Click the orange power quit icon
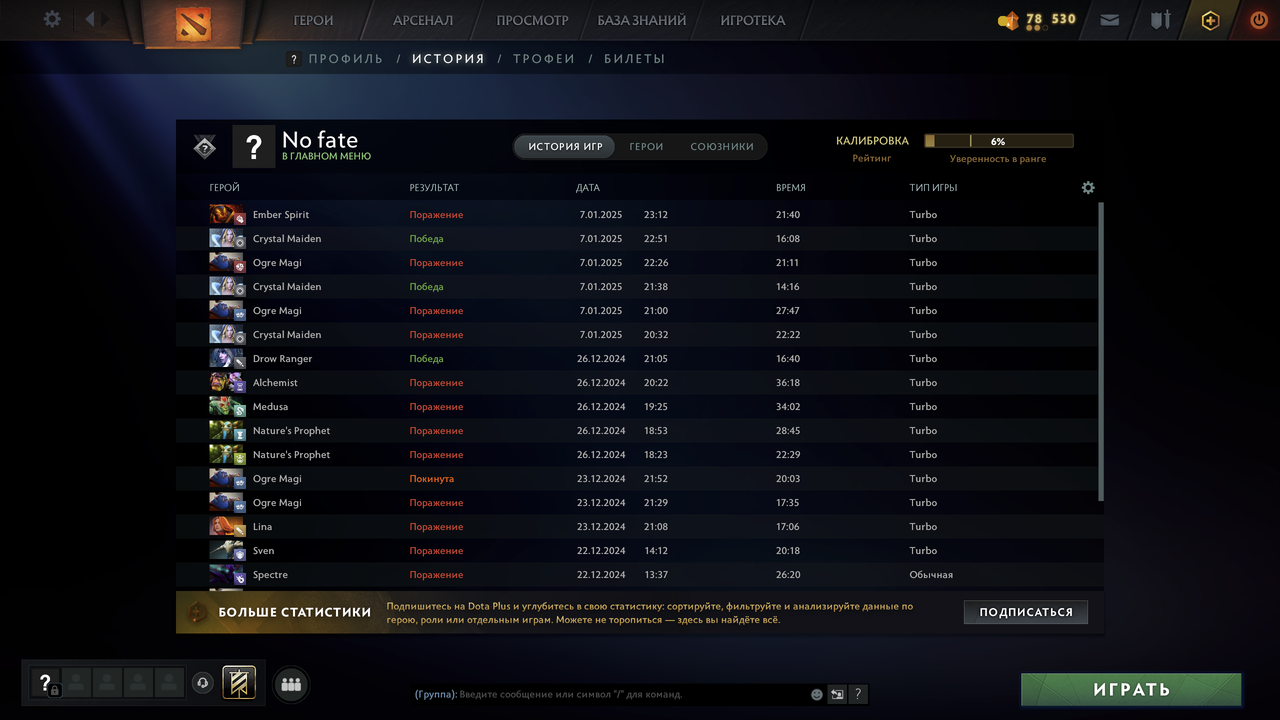This screenshot has height=720, width=1280. pyautogui.click(x=1259, y=19)
